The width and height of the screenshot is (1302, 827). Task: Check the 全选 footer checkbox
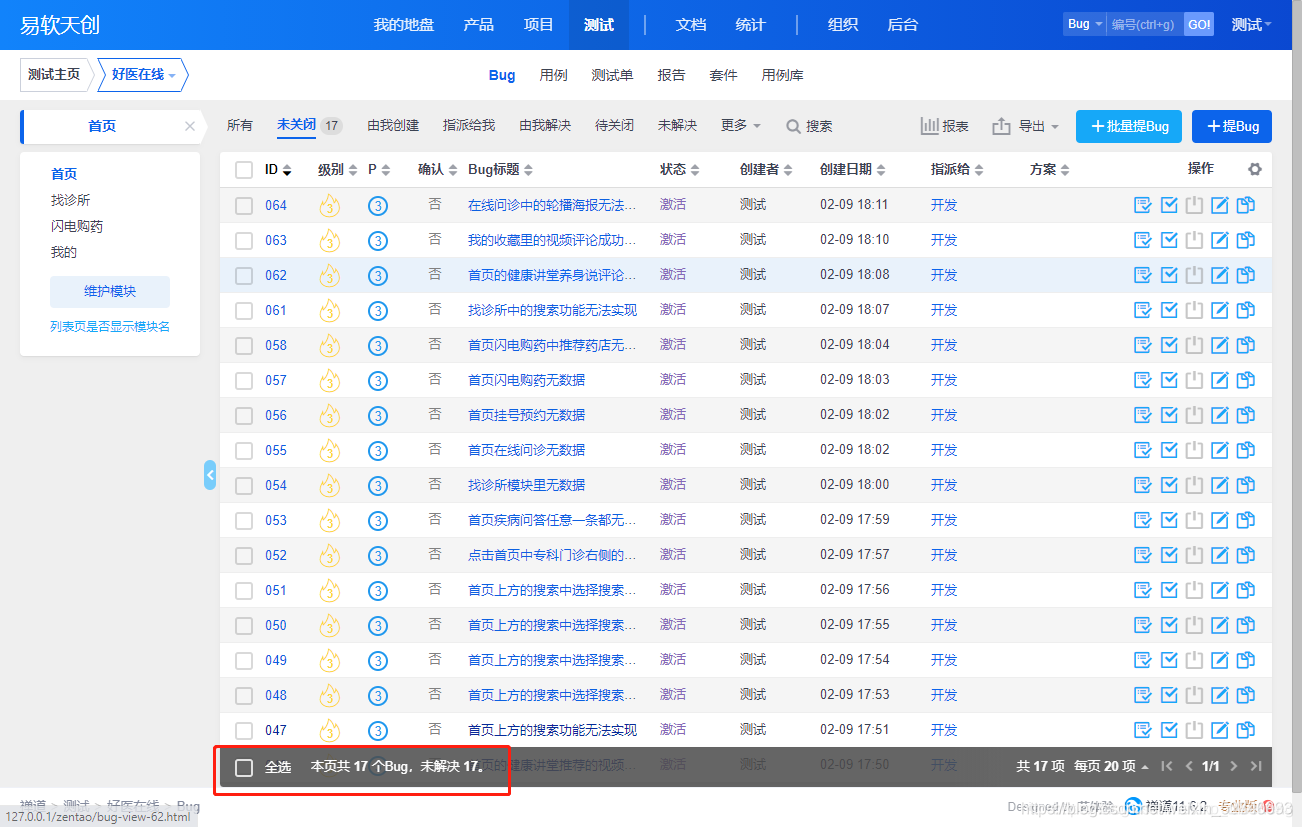click(244, 767)
